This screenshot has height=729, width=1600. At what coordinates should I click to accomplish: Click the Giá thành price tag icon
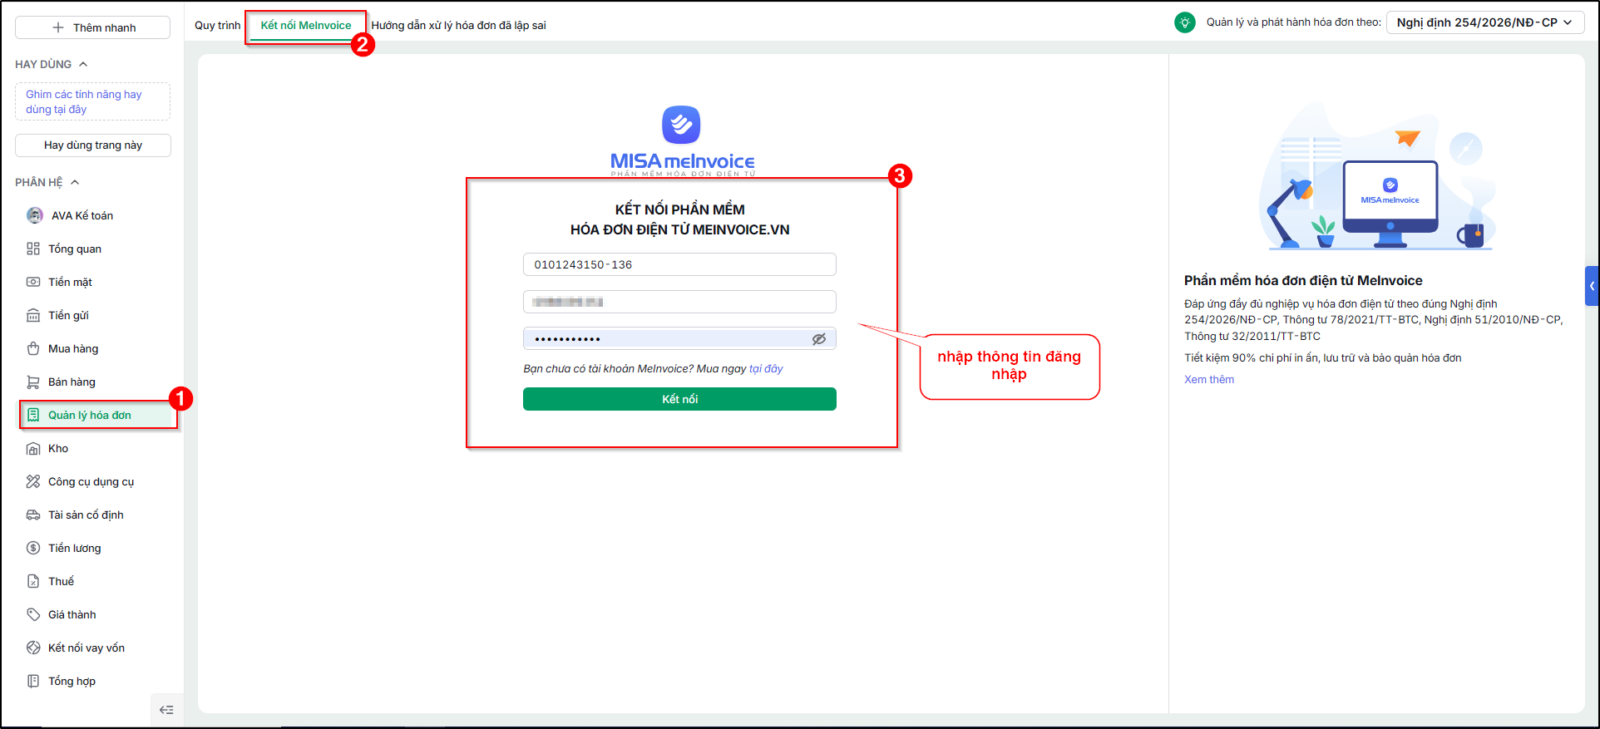(x=33, y=615)
